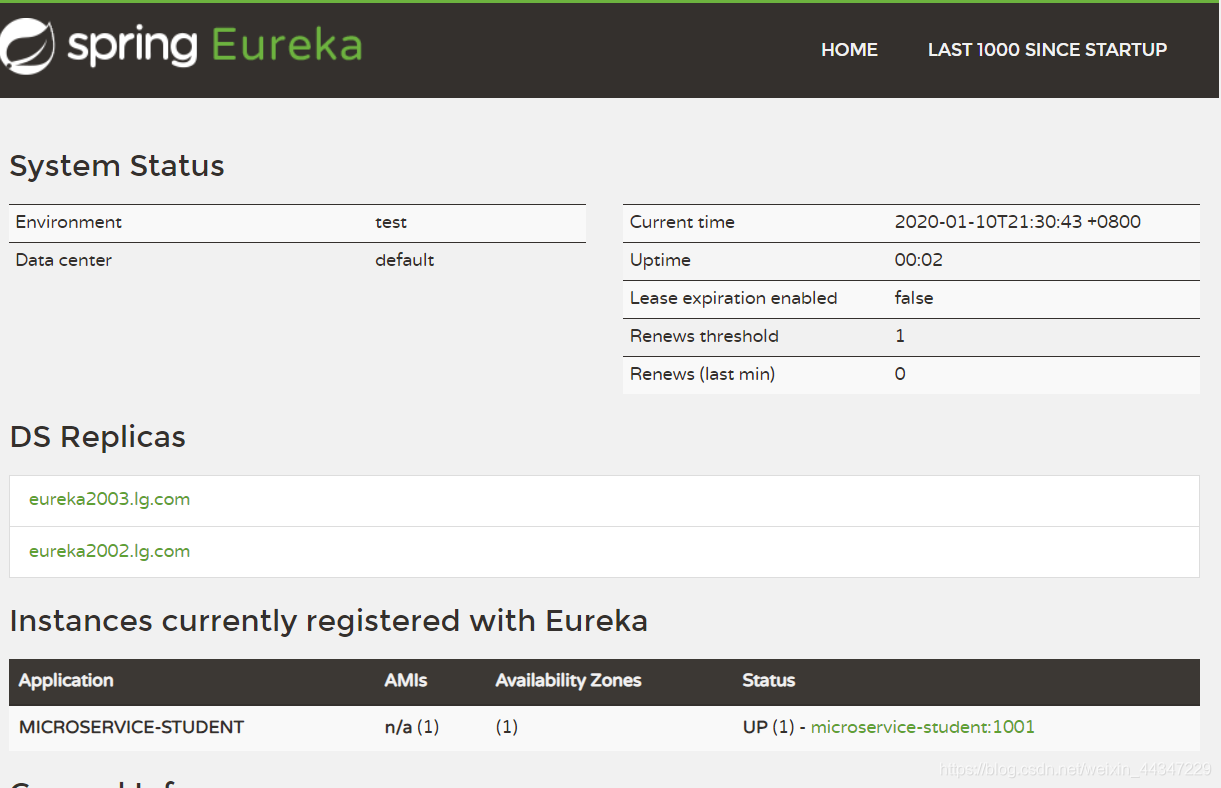Select the Uptime value 00:02
The image size is (1221, 788).
pos(919,260)
